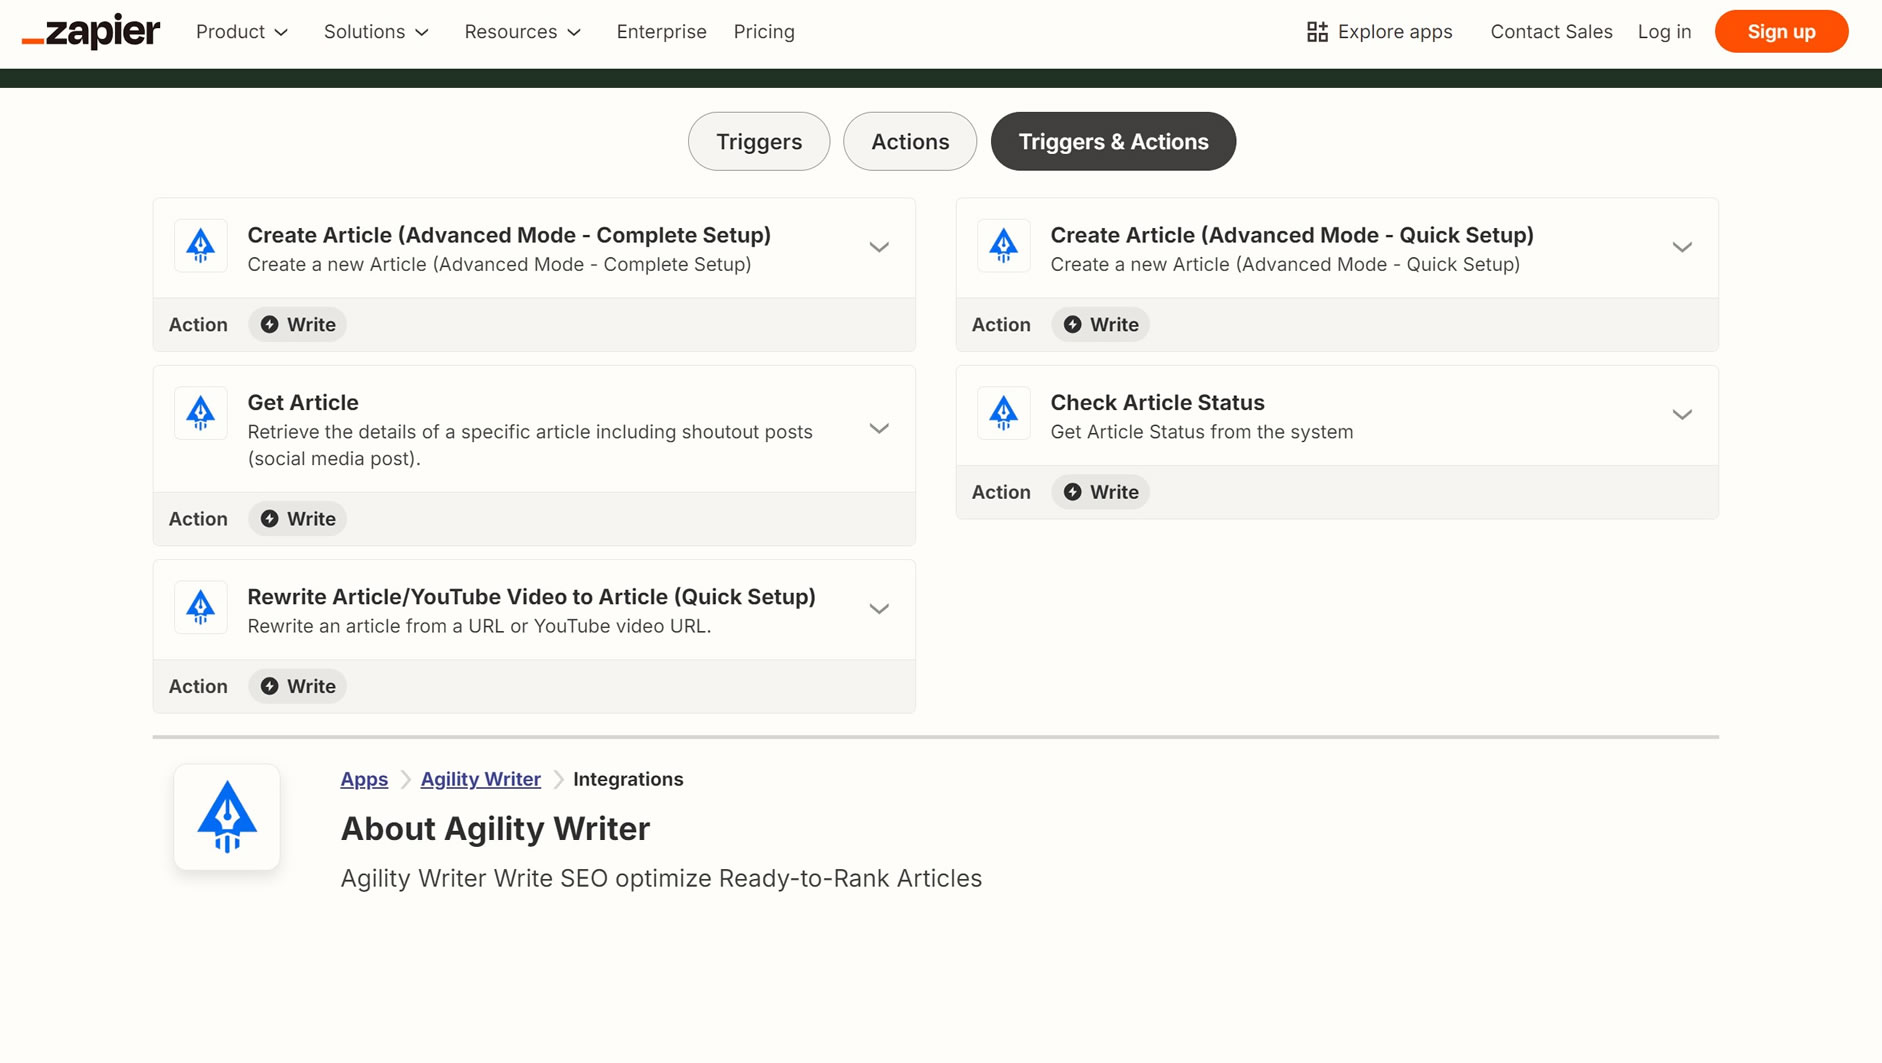Click bolt icon in Check Article Status Write badge
The image size is (1882, 1063).
point(1073,492)
